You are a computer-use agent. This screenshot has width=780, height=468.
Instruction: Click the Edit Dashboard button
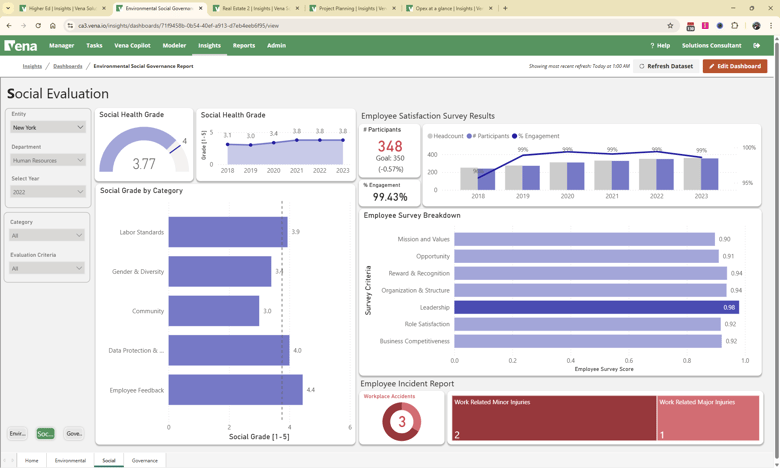[x=735, y=66]
